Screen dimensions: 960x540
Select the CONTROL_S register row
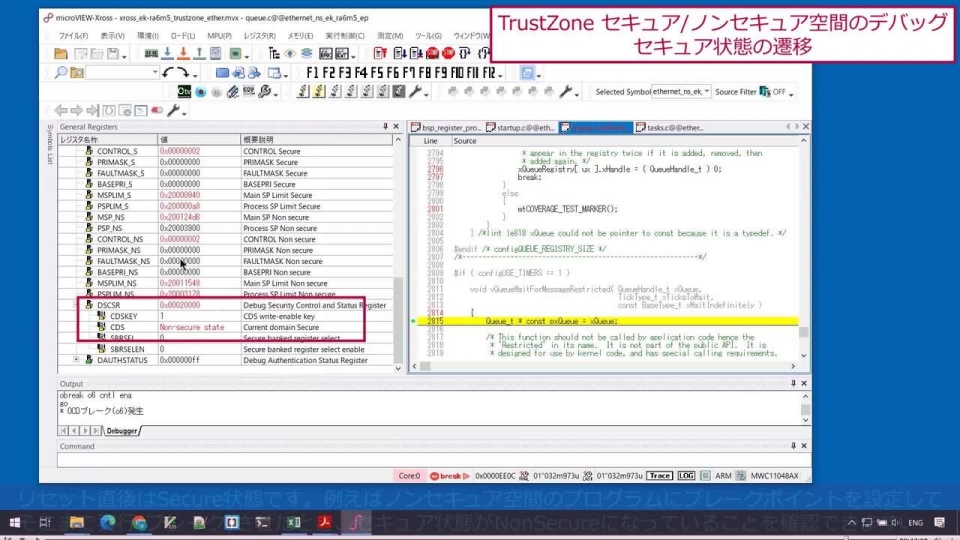coord(225,151)
